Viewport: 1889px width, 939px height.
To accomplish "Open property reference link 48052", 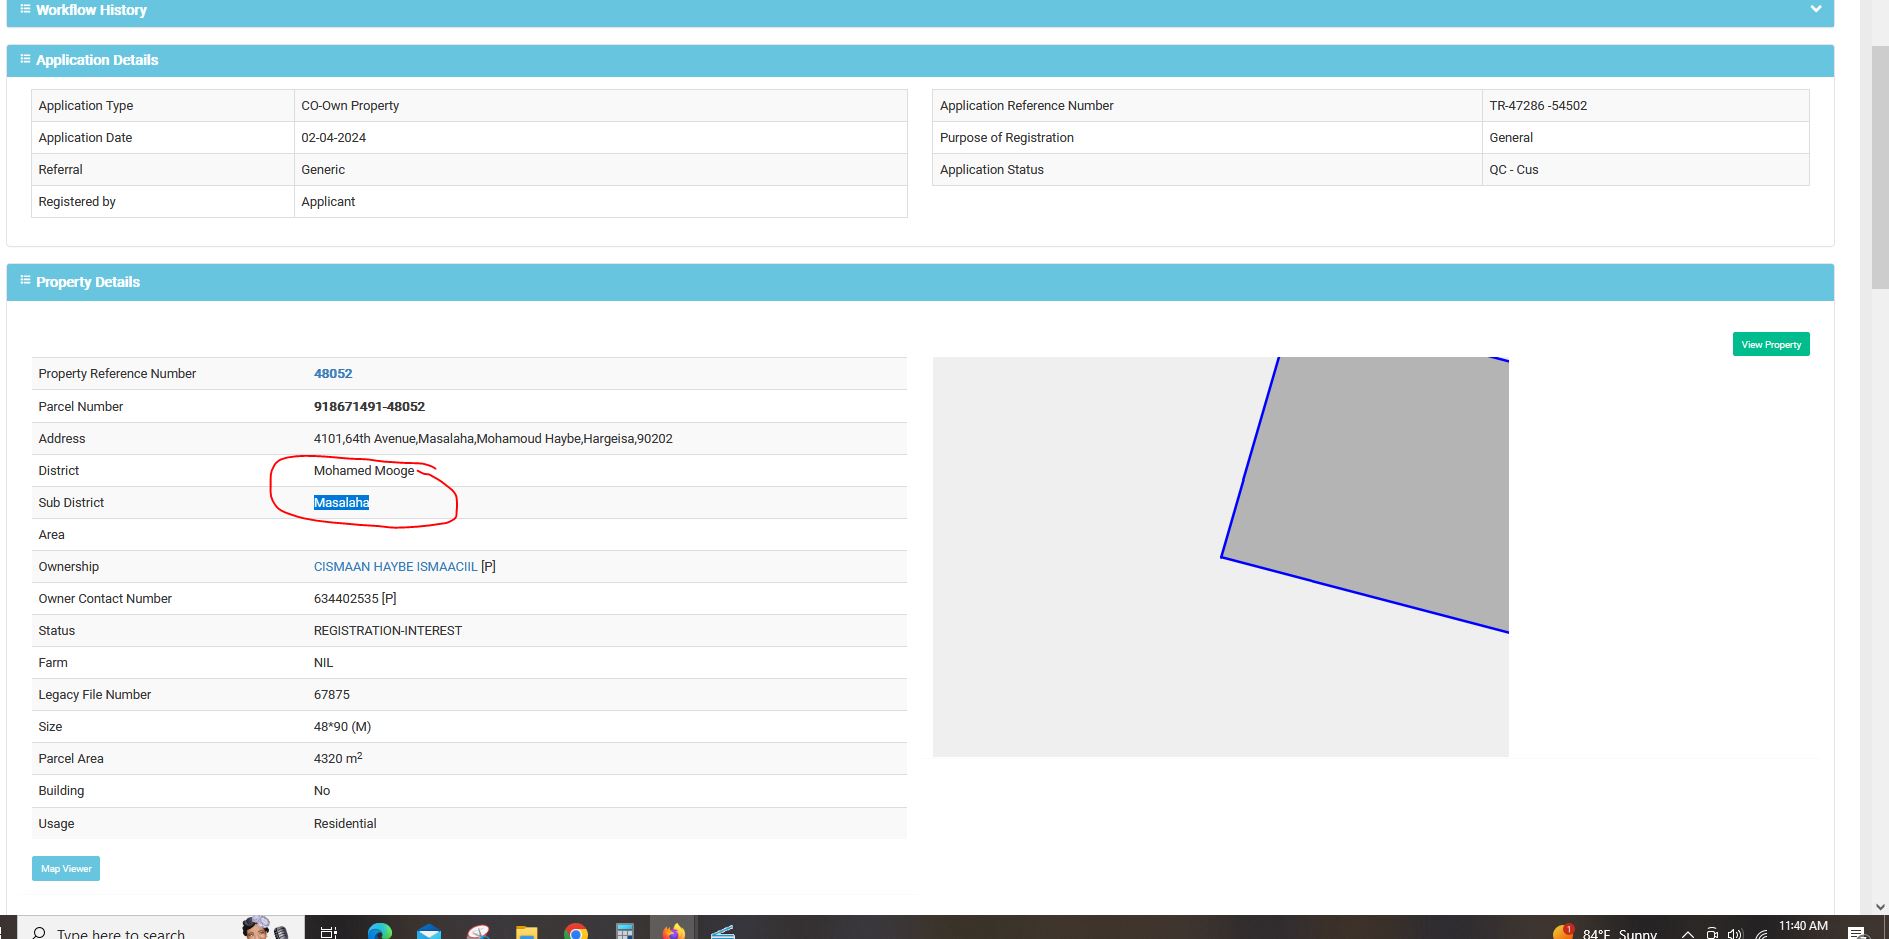I will pyautogui.click(x=333, y=373).
